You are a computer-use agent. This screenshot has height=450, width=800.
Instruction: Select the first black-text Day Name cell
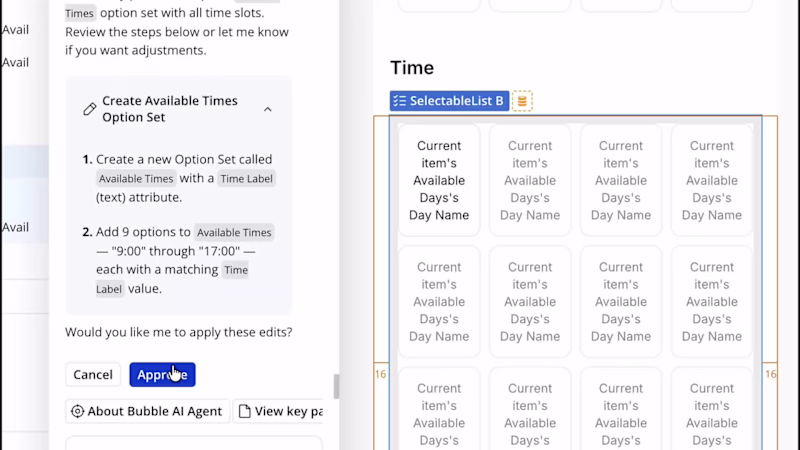pos(439,180)
